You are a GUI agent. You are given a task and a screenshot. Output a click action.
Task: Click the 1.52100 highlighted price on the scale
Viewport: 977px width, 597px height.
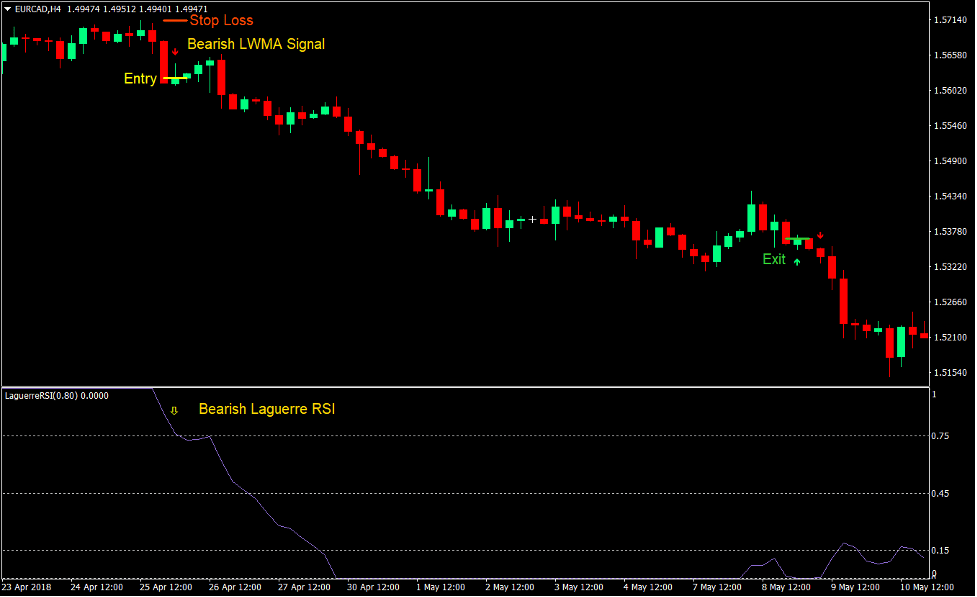tap(950, 337)
